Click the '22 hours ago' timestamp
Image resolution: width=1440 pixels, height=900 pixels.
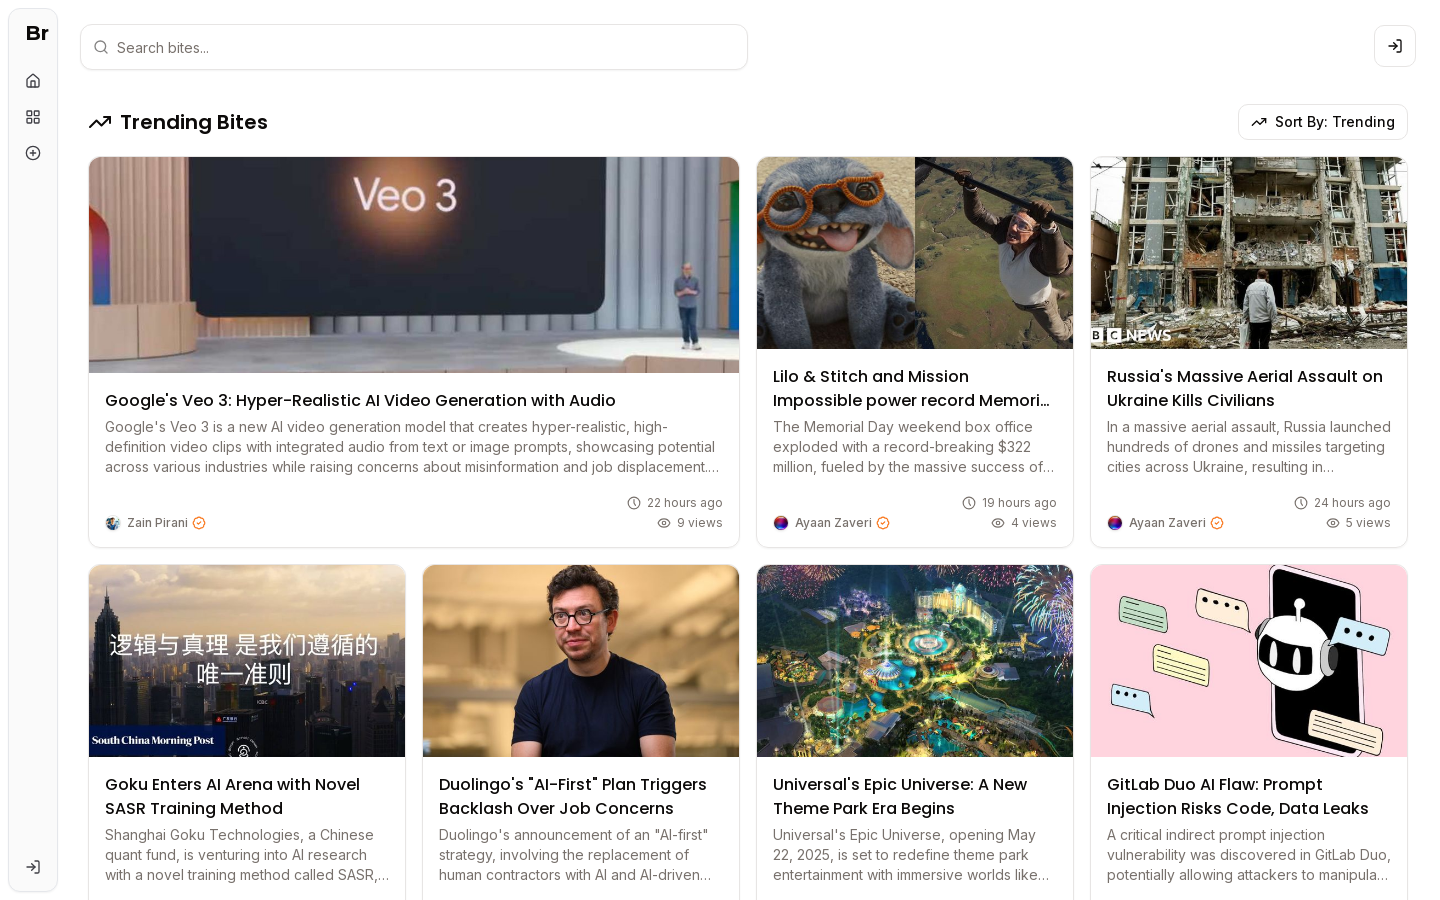pyautogui.click(x=685, y=503)
